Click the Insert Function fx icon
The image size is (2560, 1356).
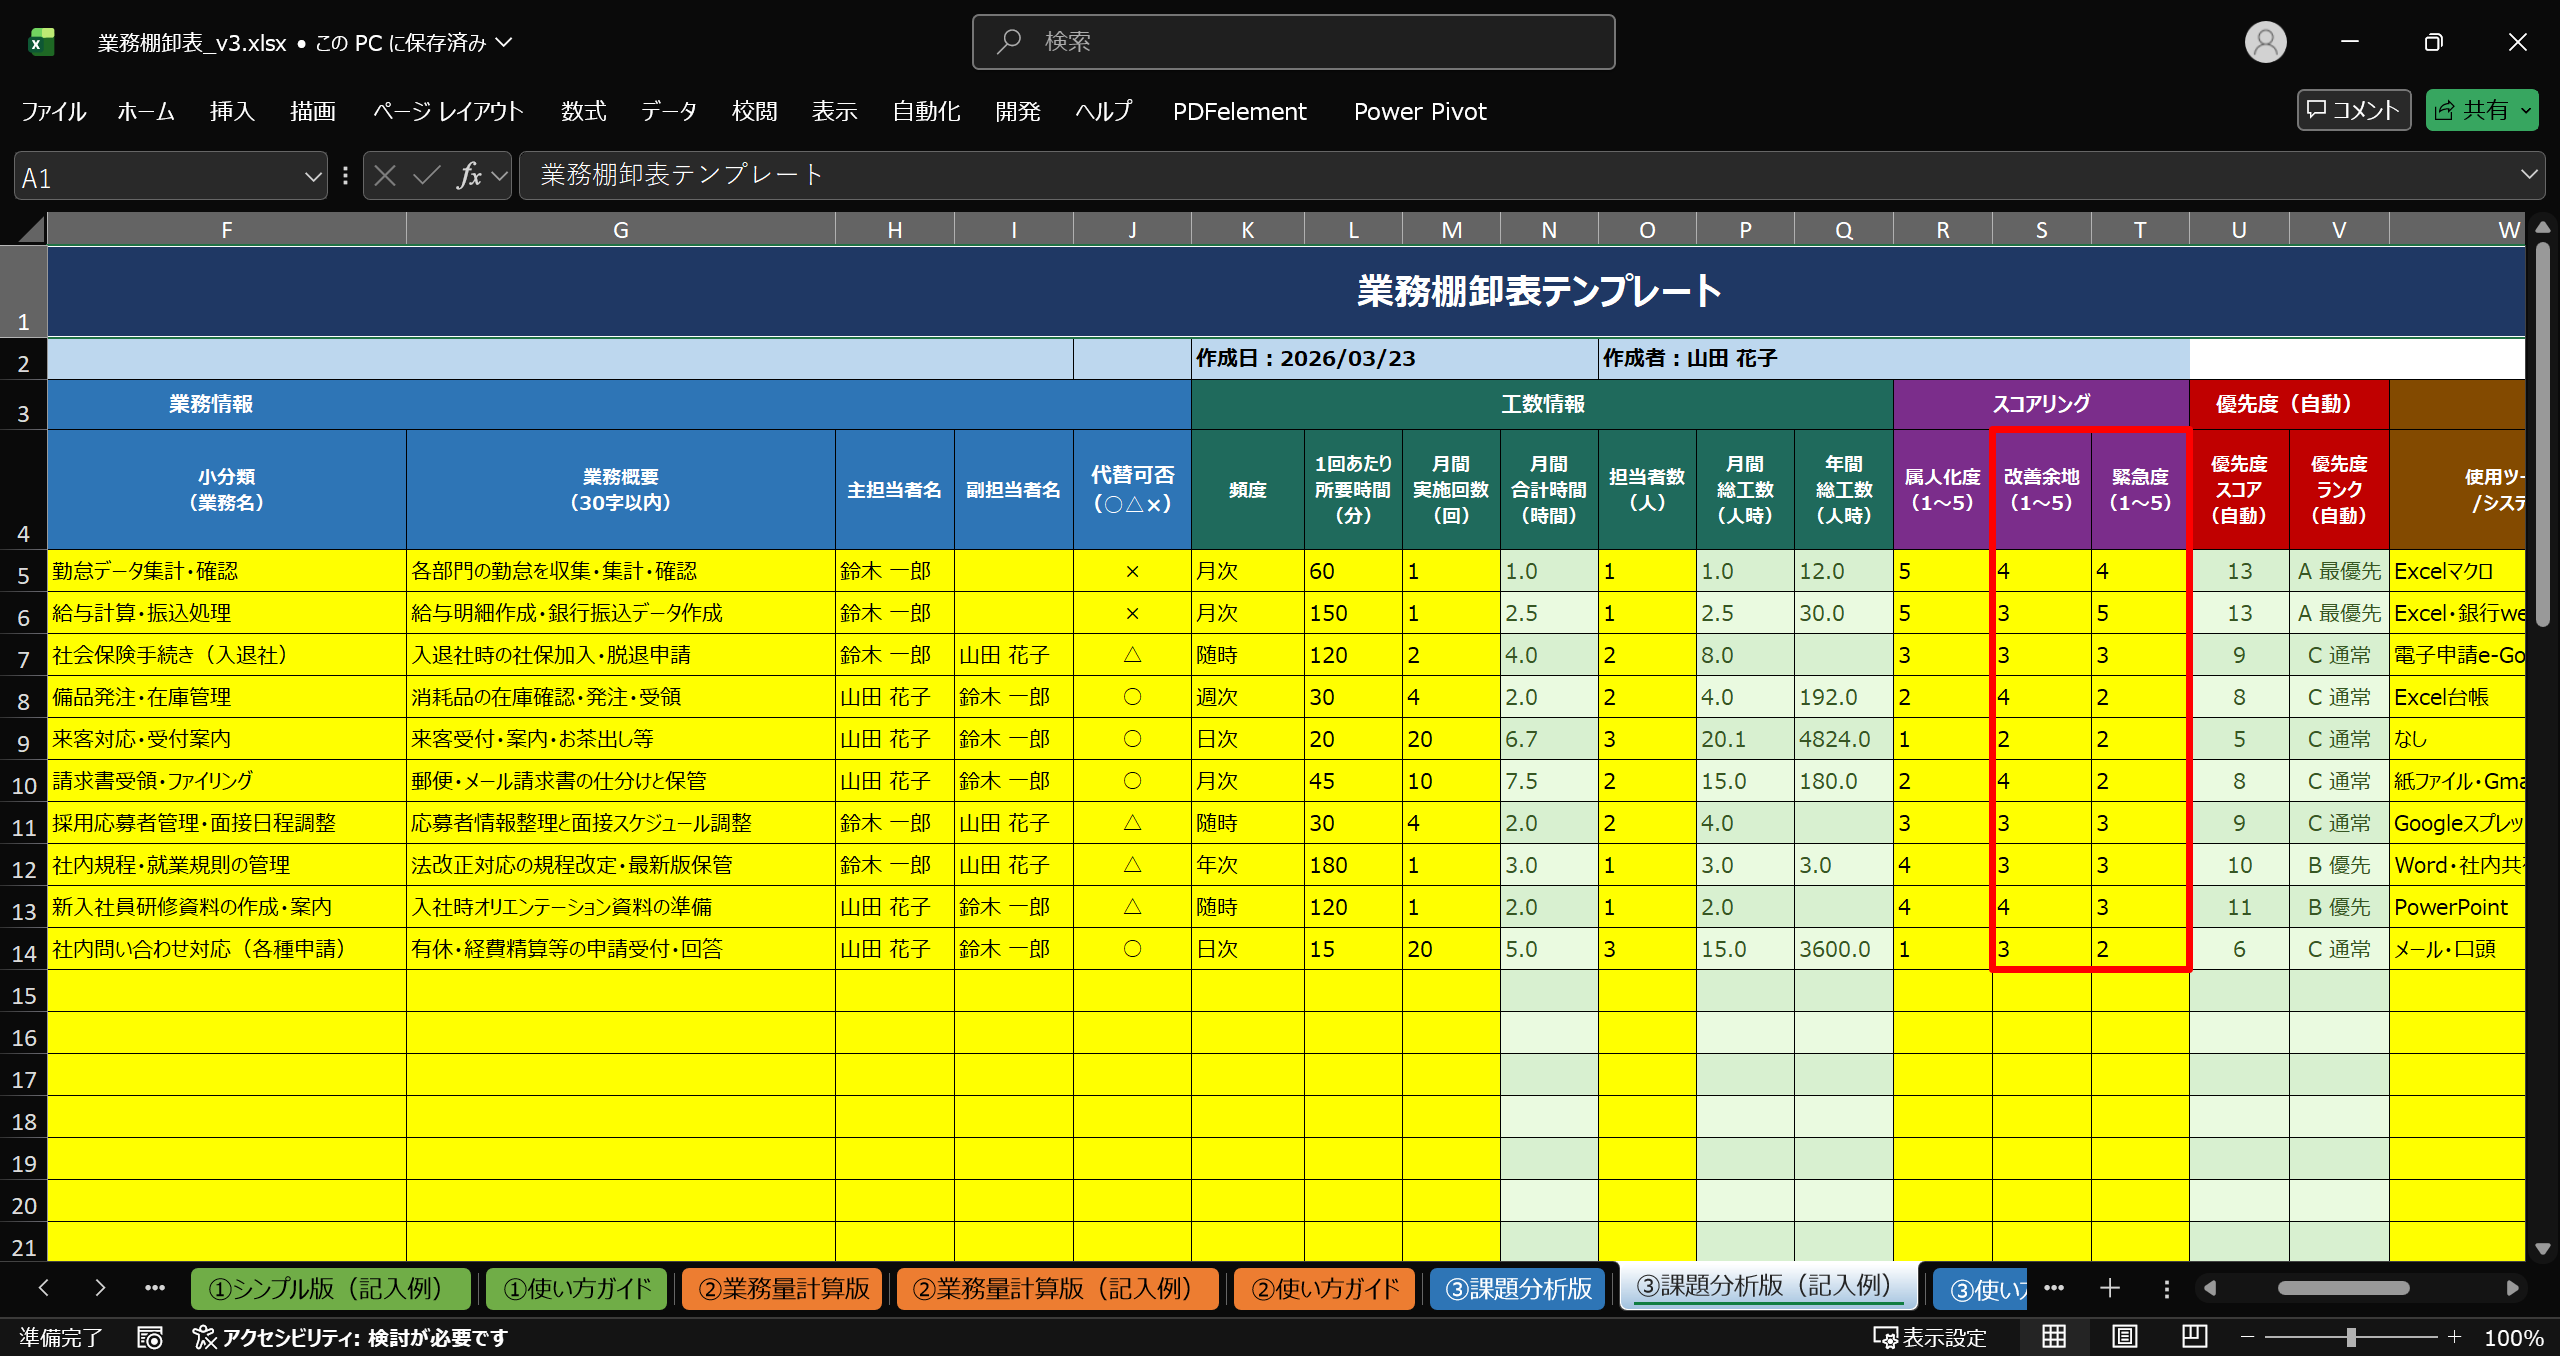tap(469, 176)
